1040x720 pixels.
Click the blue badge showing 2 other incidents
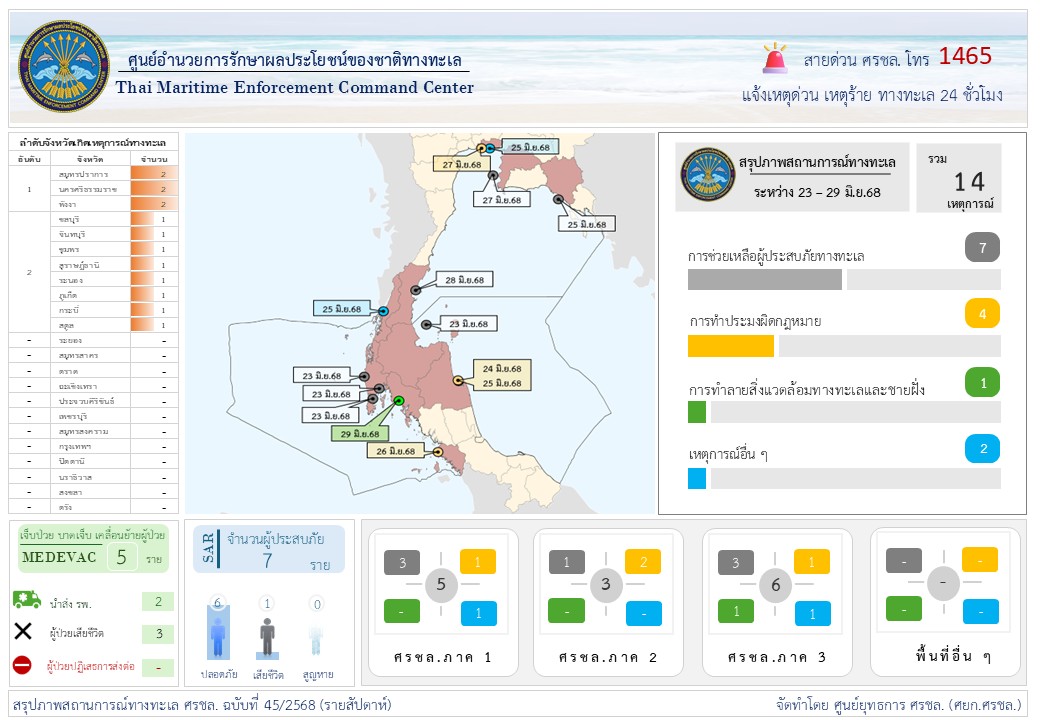pyautogui.click(x=982, y=449)
